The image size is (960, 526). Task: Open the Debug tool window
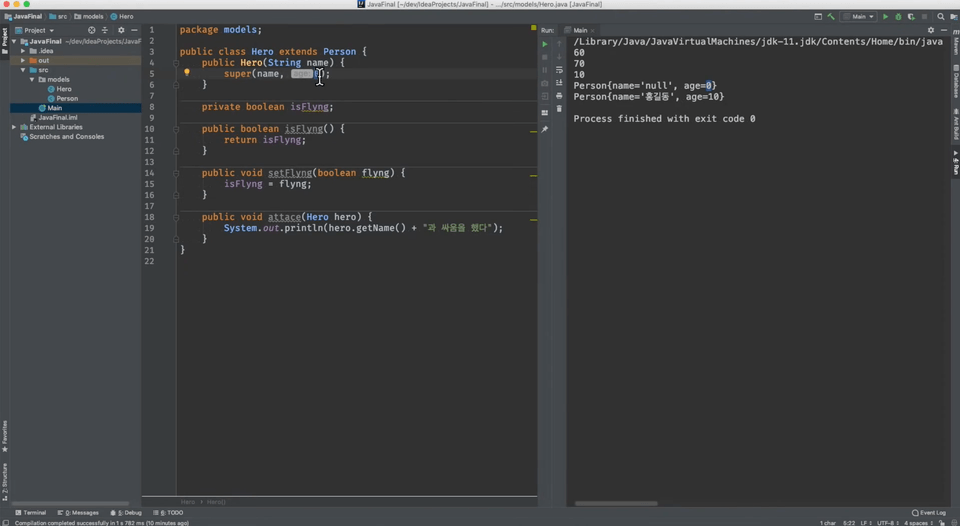126,513
